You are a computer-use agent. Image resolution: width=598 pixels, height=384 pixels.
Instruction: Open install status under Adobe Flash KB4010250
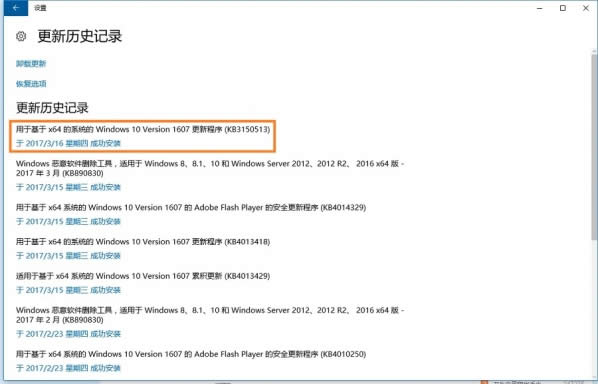click(x=68, y=368)
